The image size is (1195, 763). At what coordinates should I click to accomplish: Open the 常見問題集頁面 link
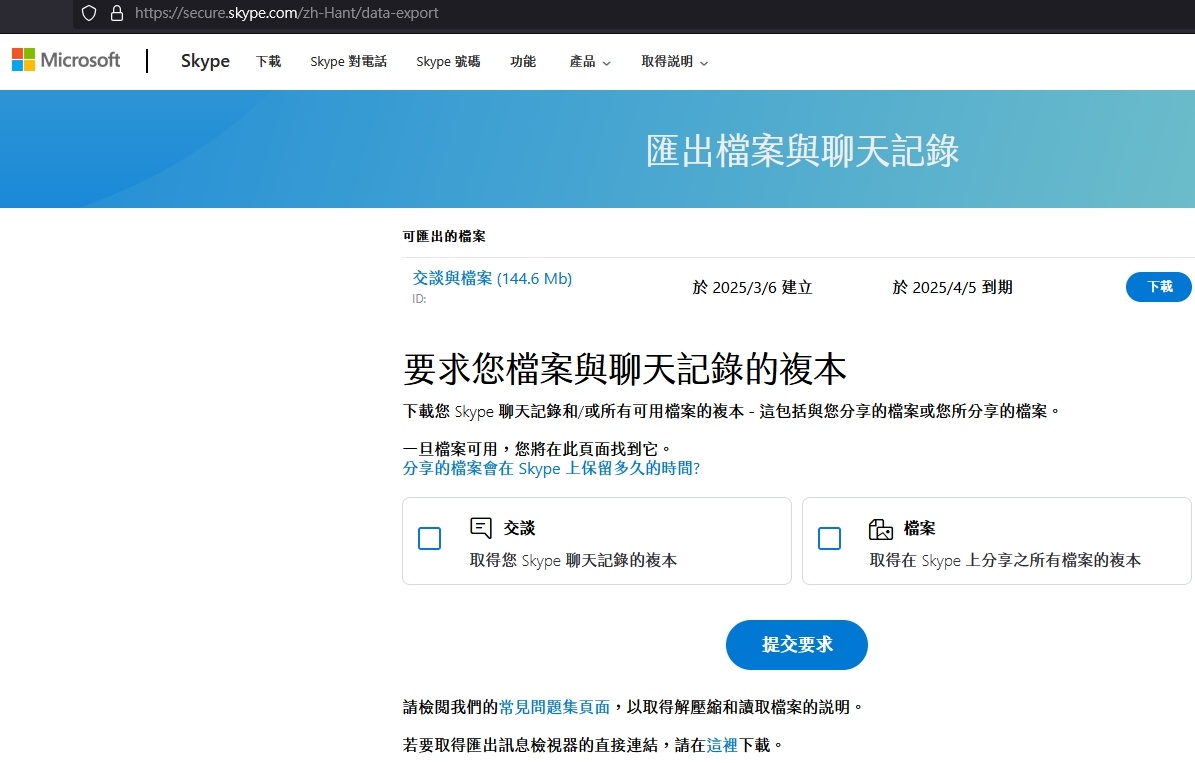click(x=554, y=707)
